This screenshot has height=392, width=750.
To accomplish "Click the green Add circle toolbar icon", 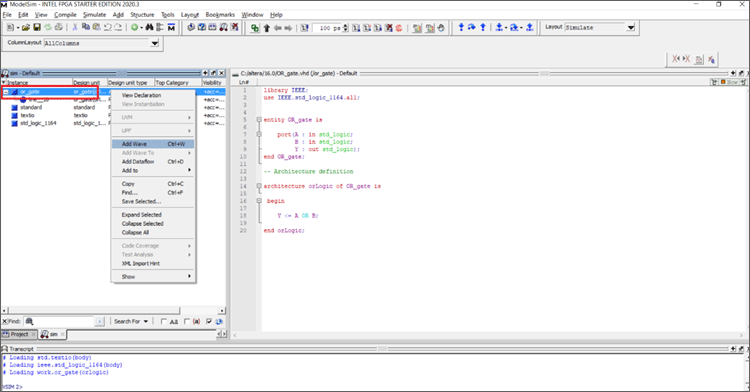I will (134, 28).
